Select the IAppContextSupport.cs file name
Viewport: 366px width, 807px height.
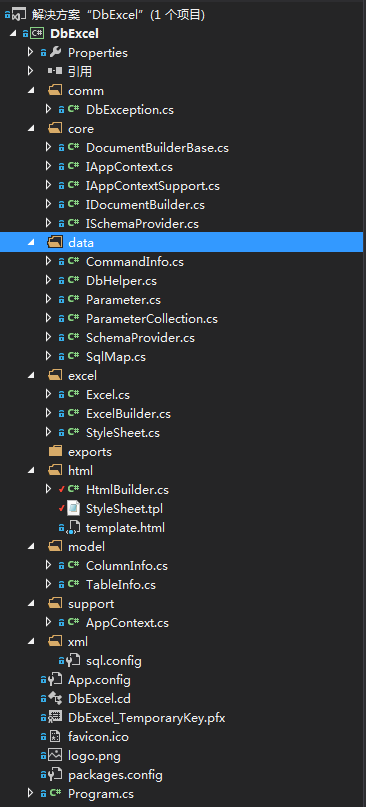coord(153,186)
